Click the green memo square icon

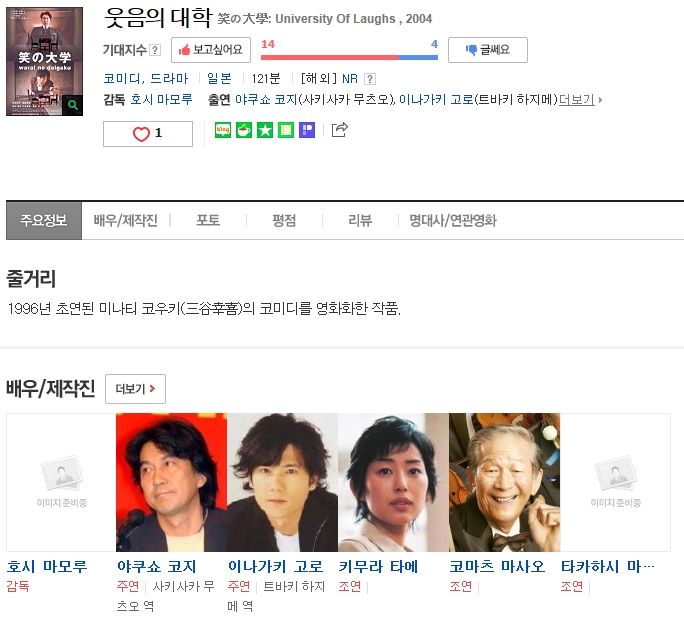coord(286,130)
